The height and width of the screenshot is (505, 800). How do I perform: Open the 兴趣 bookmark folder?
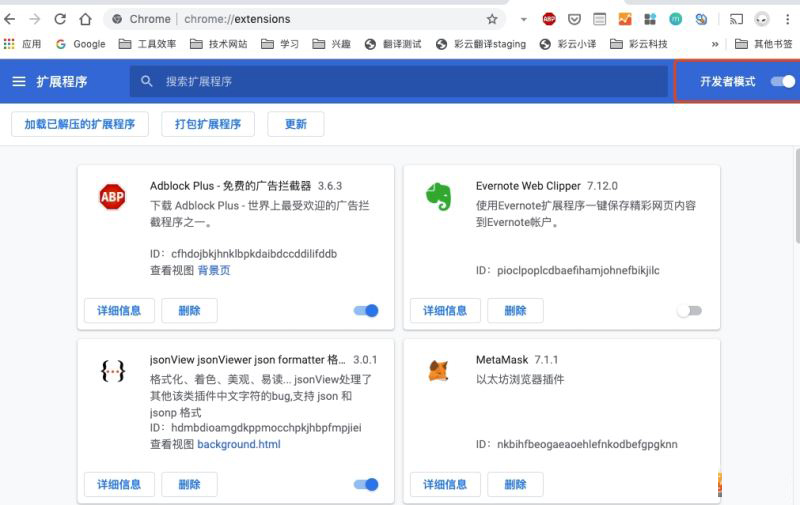pos(331,44)
